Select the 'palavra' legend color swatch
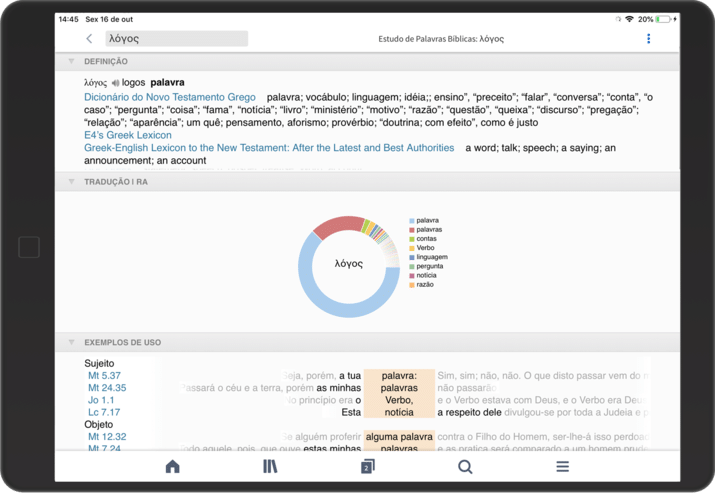Image resolution: width=715 pixels, height=493 pixels. (412, 220)
